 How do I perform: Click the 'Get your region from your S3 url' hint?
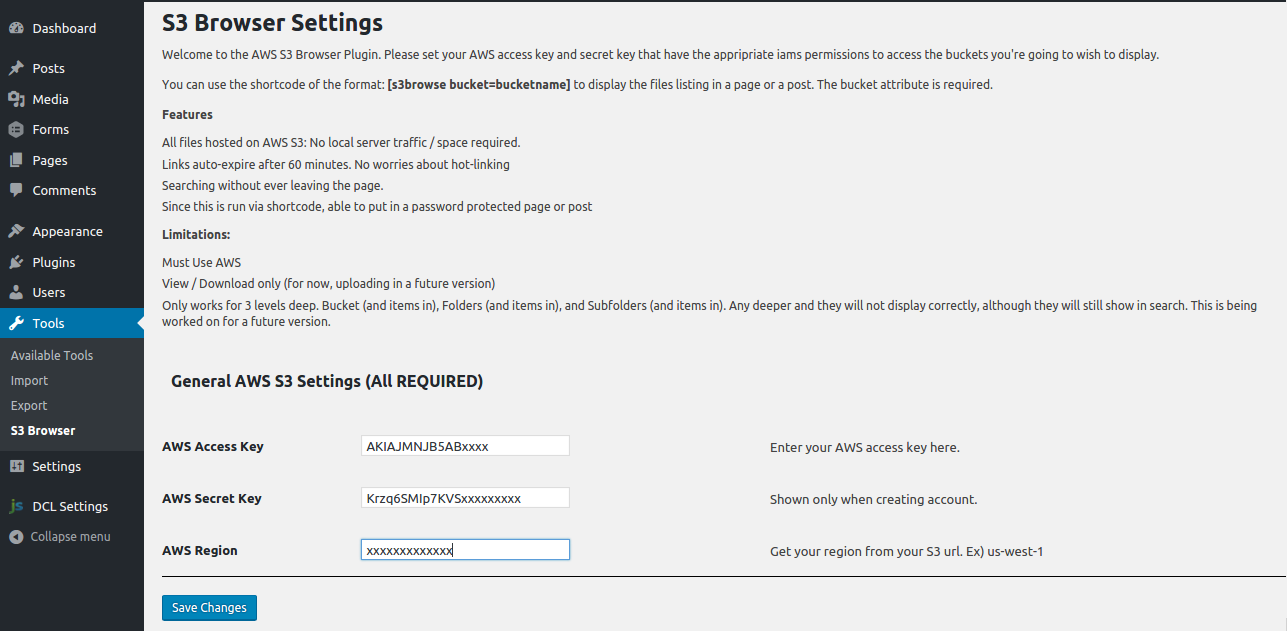[907, 551]
